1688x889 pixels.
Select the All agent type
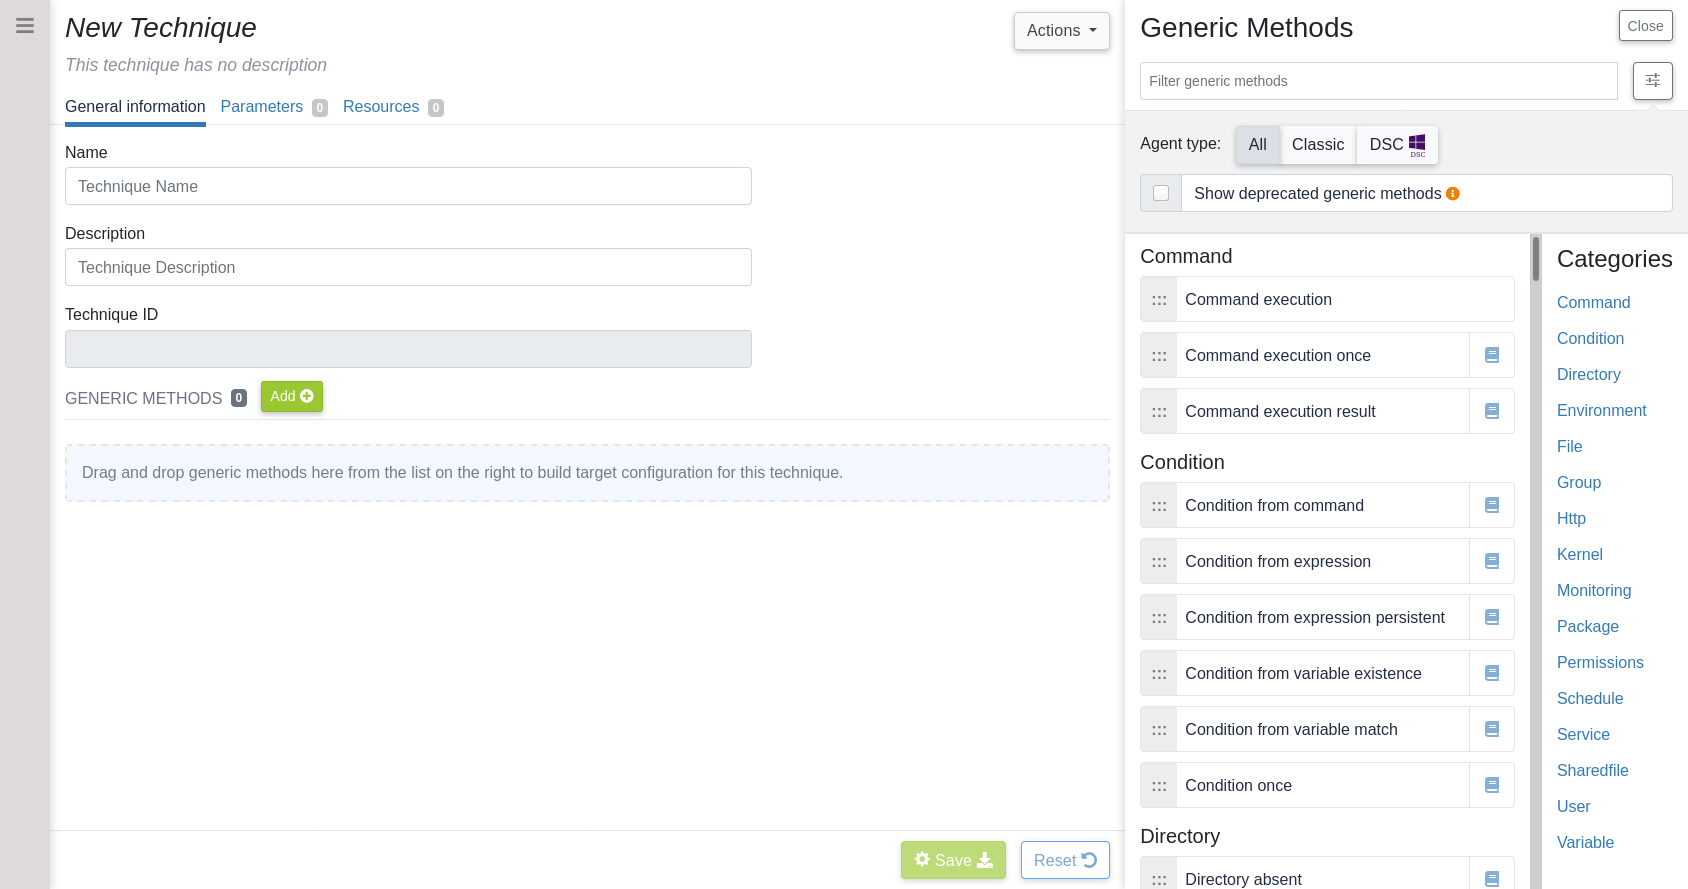pos(1257,145)
